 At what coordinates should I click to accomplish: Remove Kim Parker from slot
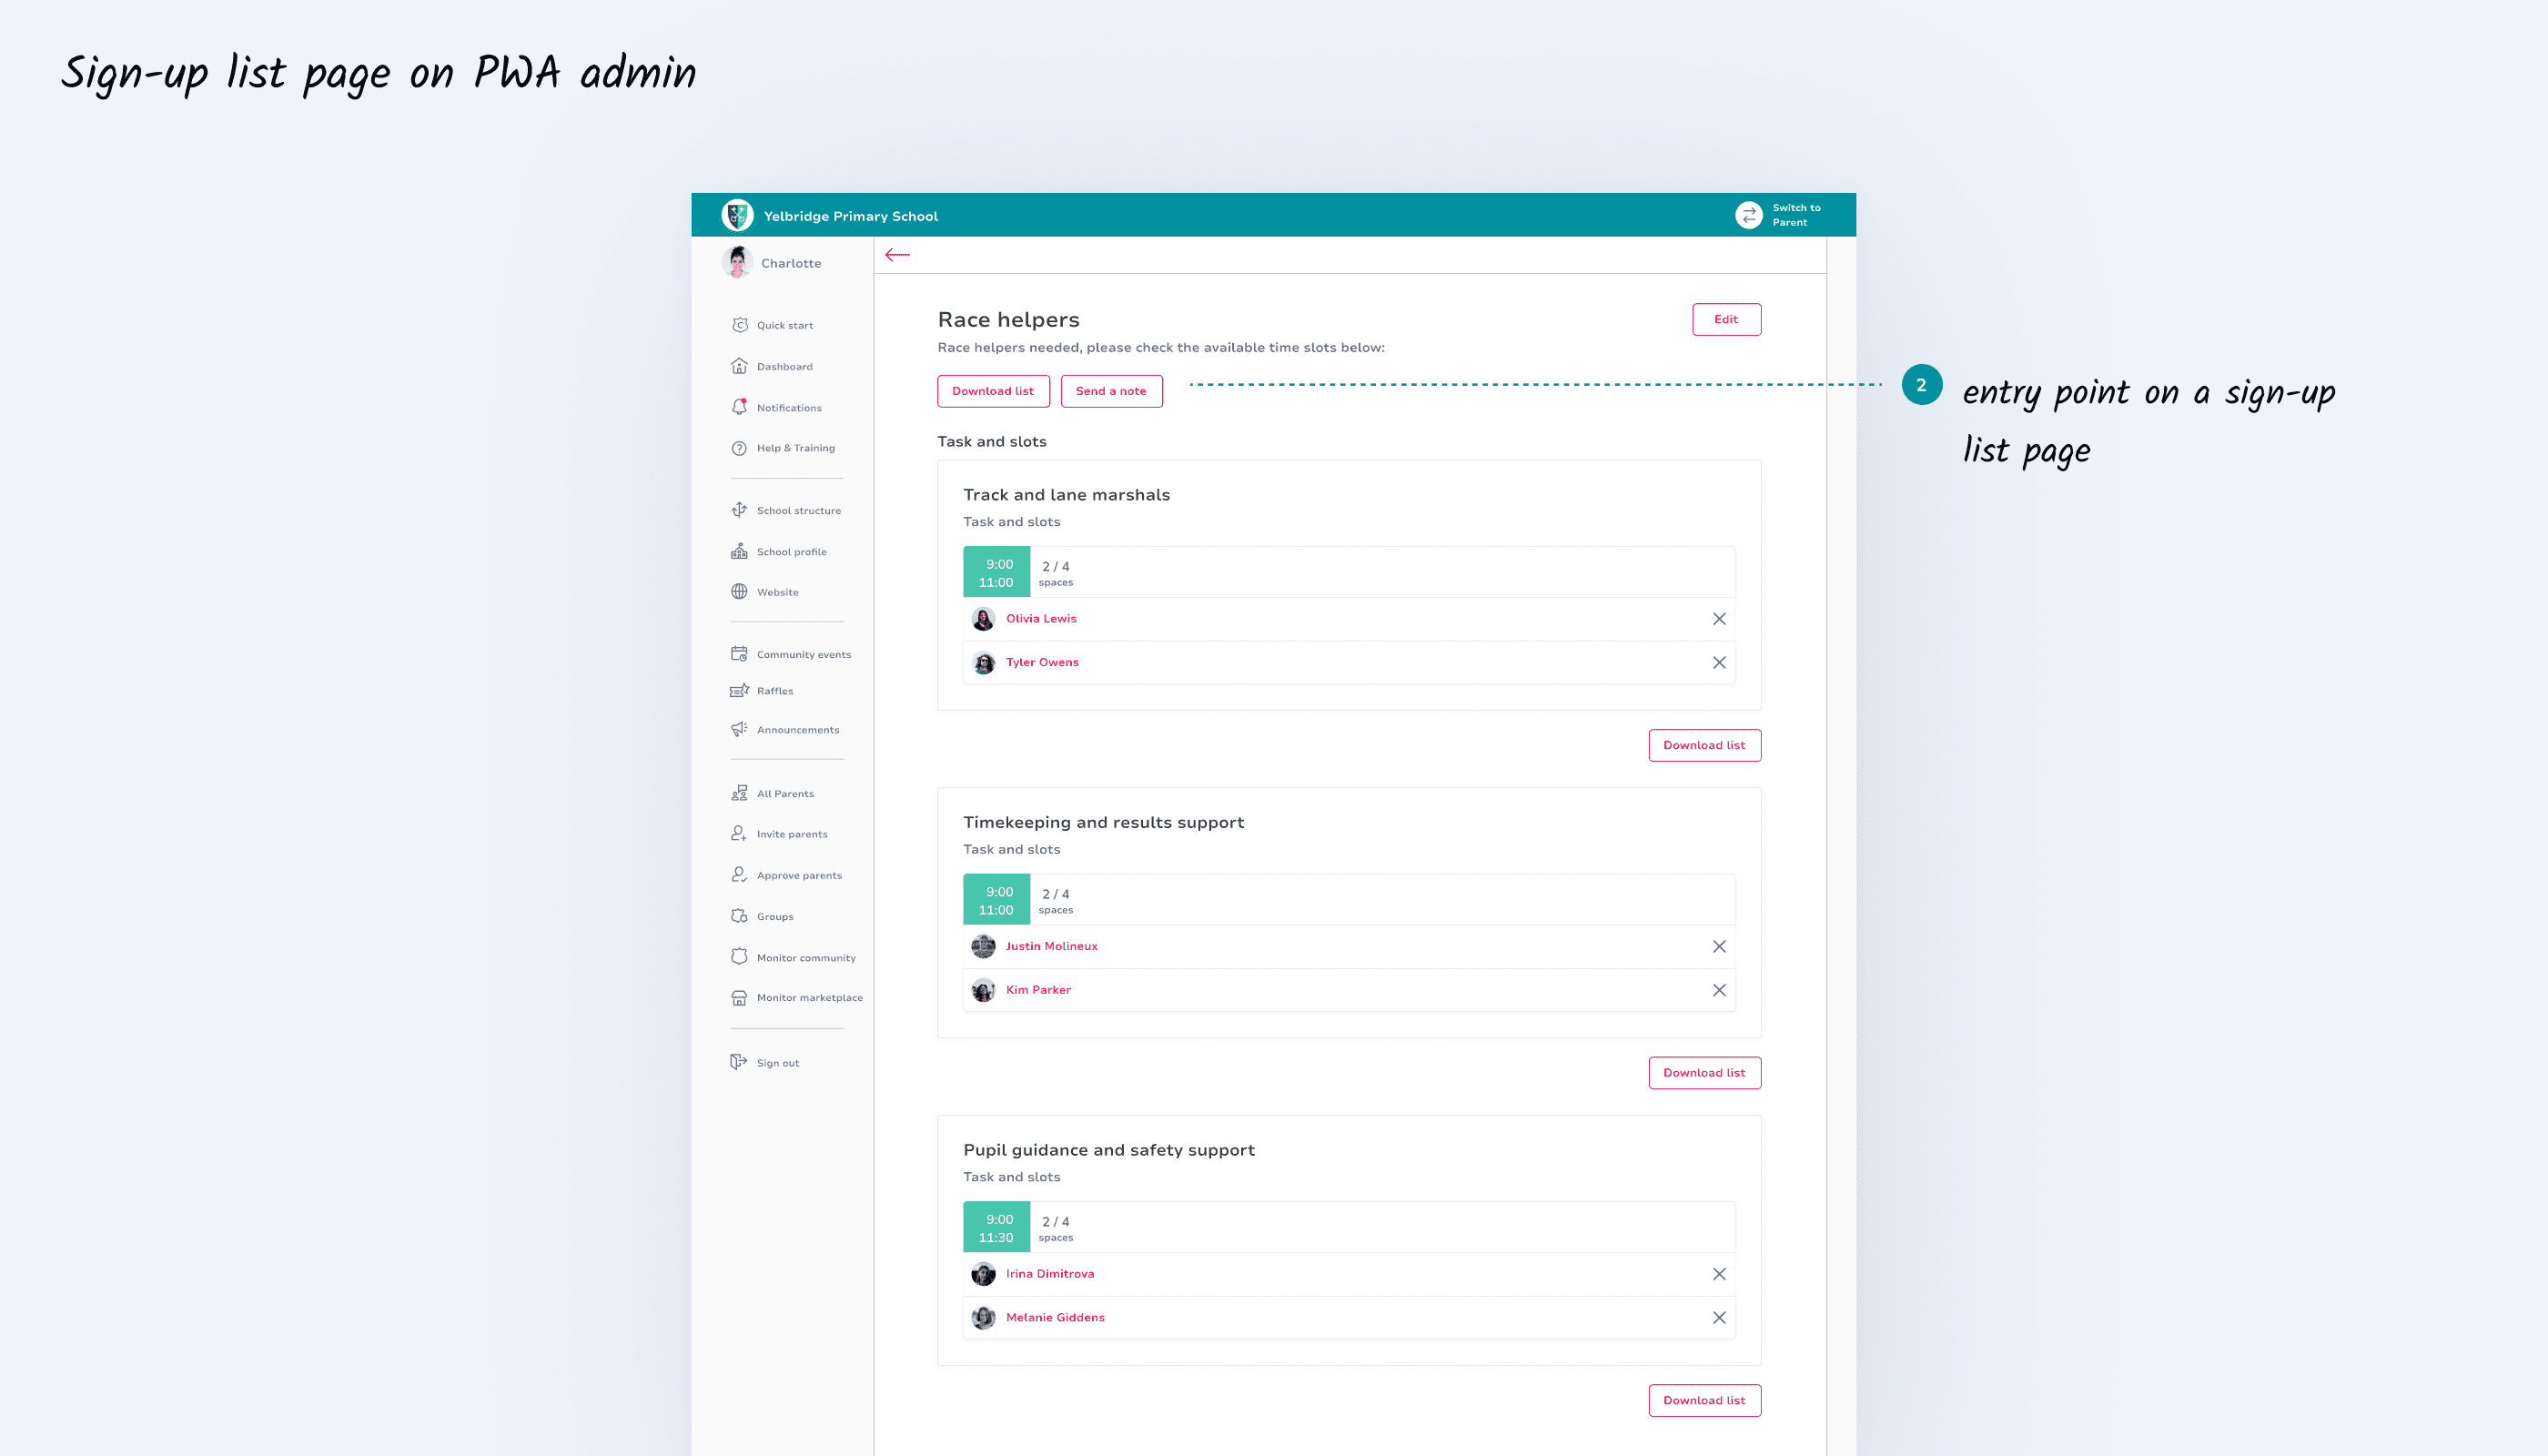tap(1719, 990)
